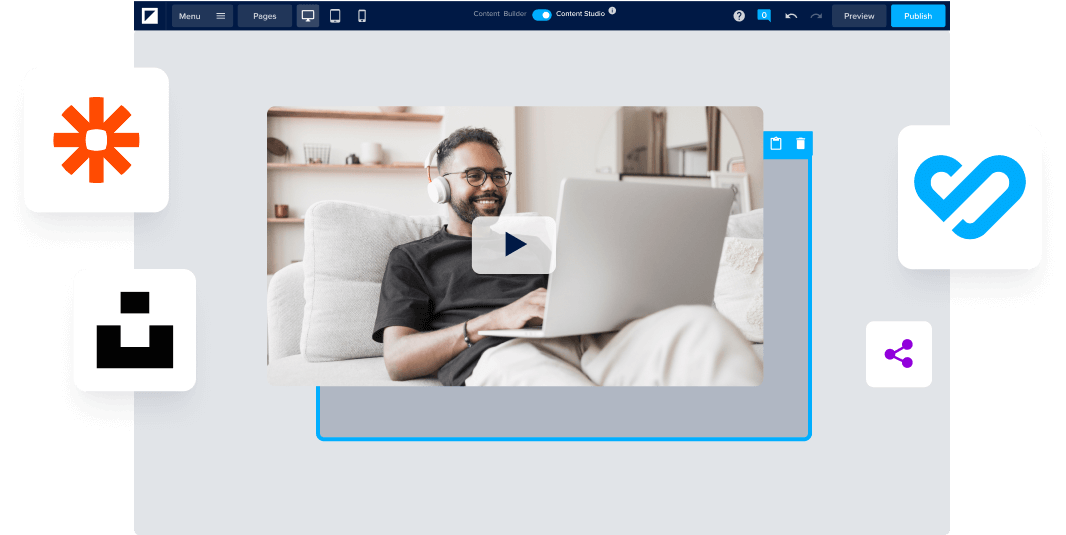This screenshot has height=535, width=1066.
Task: Click the orange Zapier asterisk tile
Action: tap(96, 140)
